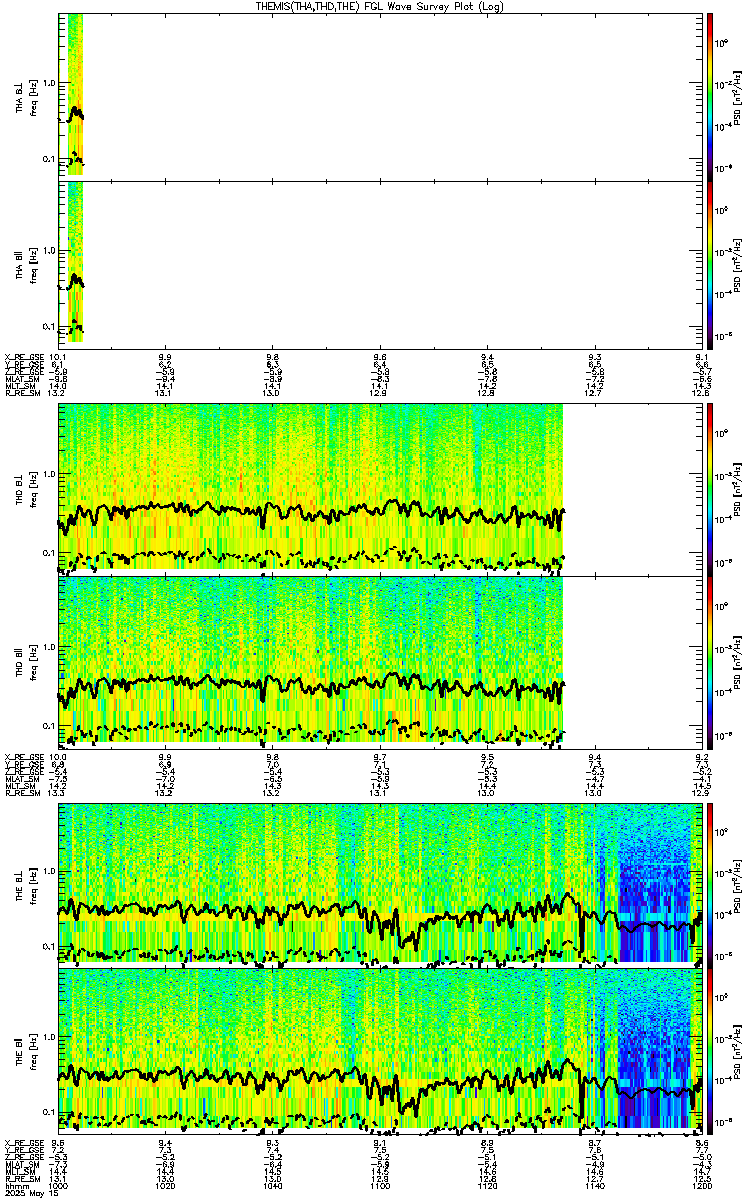The width and height of the screenshot is (750, 1200).
Task: Click the THA B-parallel panel color bar
Action: tap(711, 265)
